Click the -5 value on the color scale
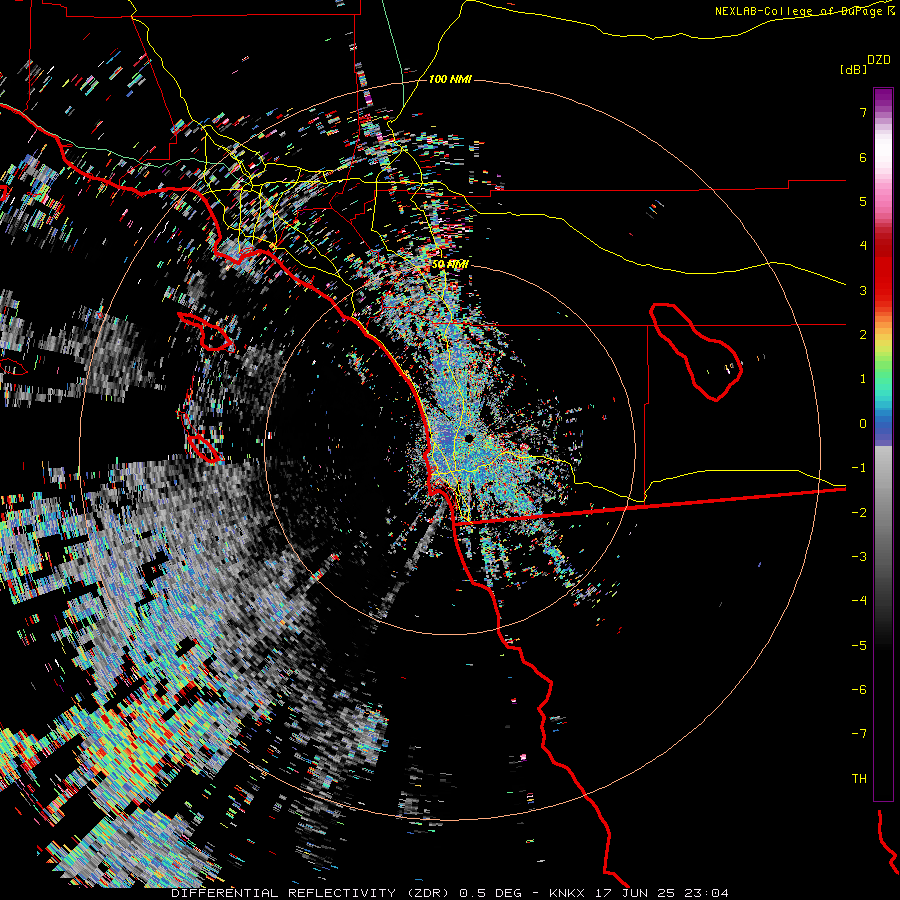Image resolution: width=900 pixels, height=900 pixels. [x=859, y=646]
